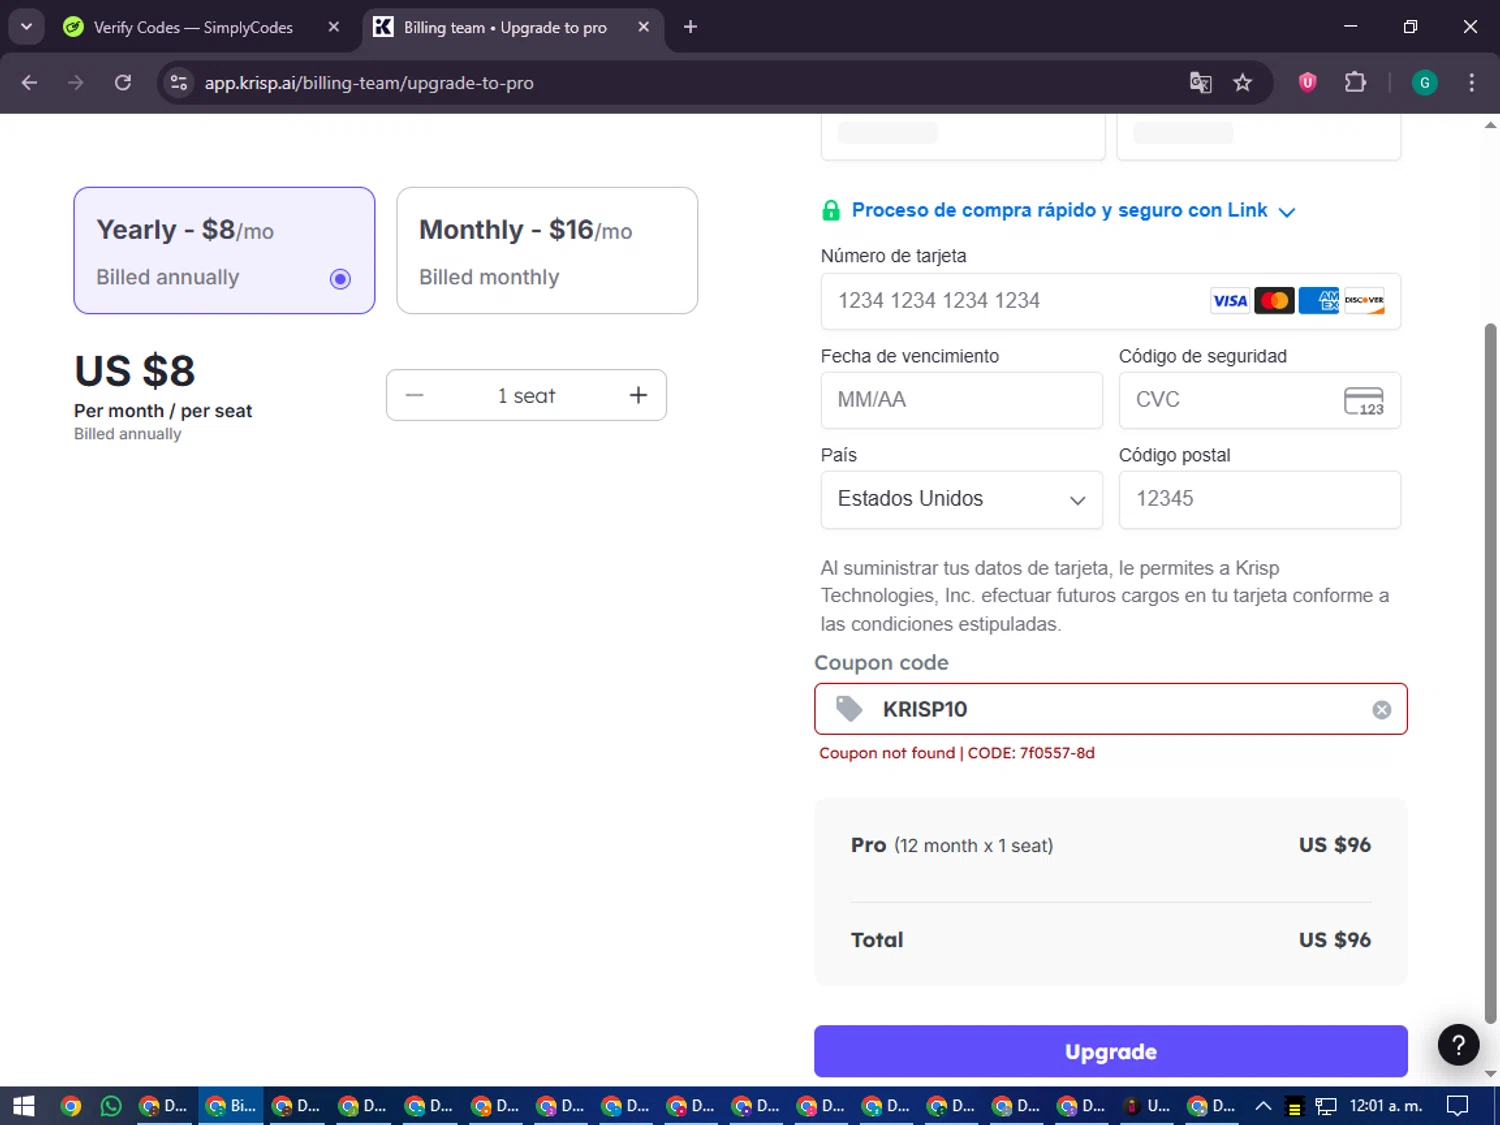Open the red shield extension icon
Image resolution: width=1500 pixels, height=1125 pixels.
tap(1307, 83)
